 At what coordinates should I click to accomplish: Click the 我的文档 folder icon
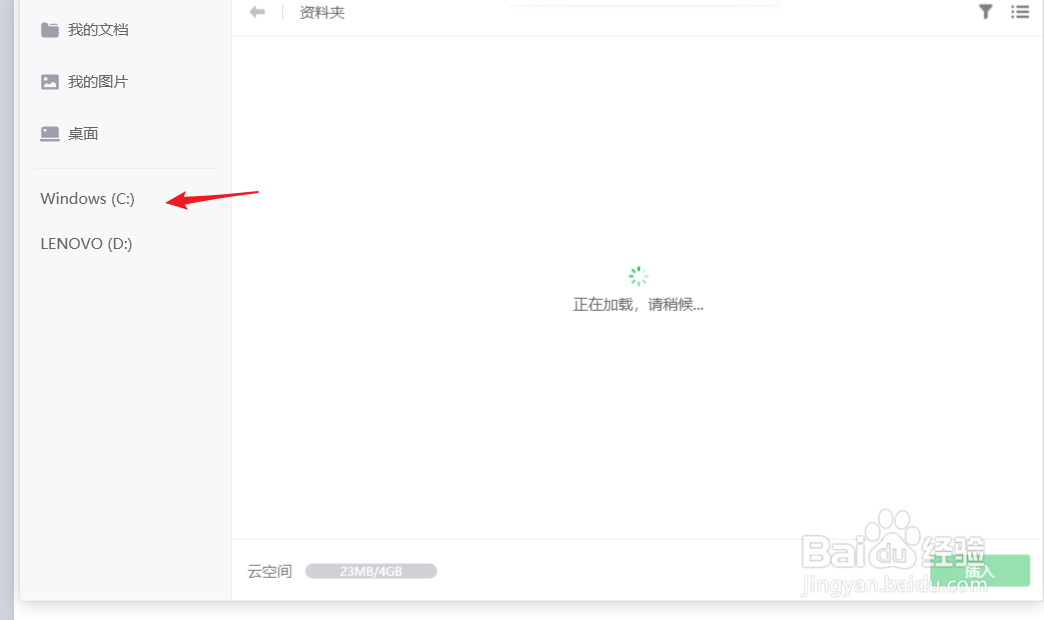coord(50,29)
